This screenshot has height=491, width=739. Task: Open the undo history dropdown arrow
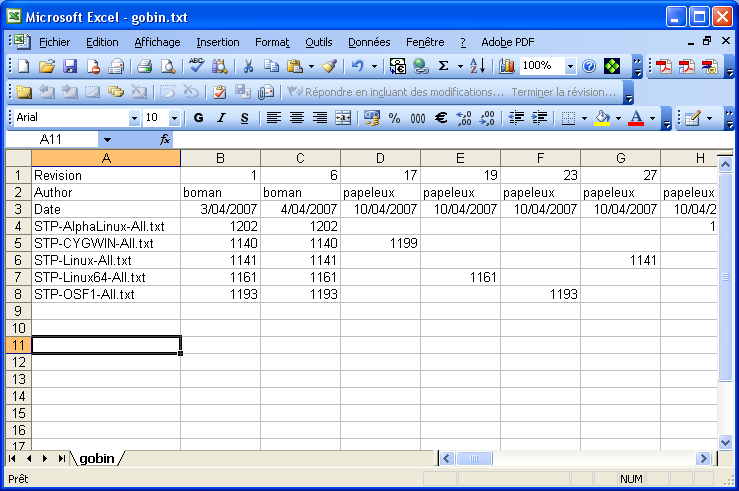[x=375, y=66]
